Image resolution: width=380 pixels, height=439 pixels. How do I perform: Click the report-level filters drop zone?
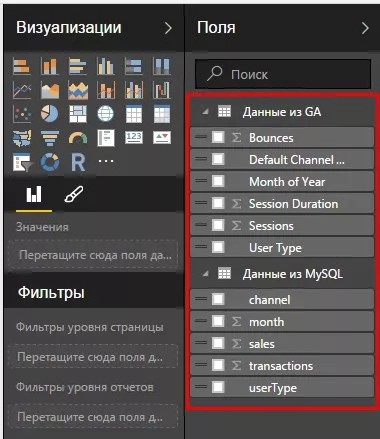(x=93, y=417)
